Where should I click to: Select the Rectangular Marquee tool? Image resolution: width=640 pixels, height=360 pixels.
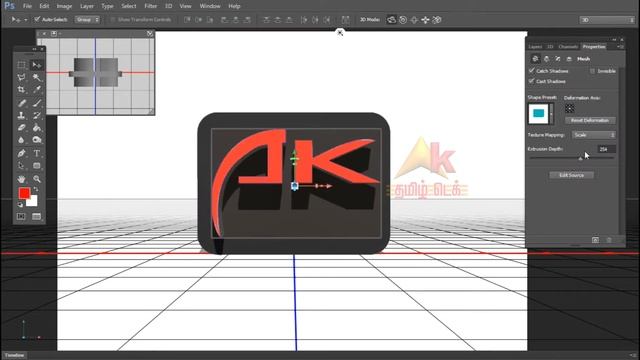tap(22, 65)
